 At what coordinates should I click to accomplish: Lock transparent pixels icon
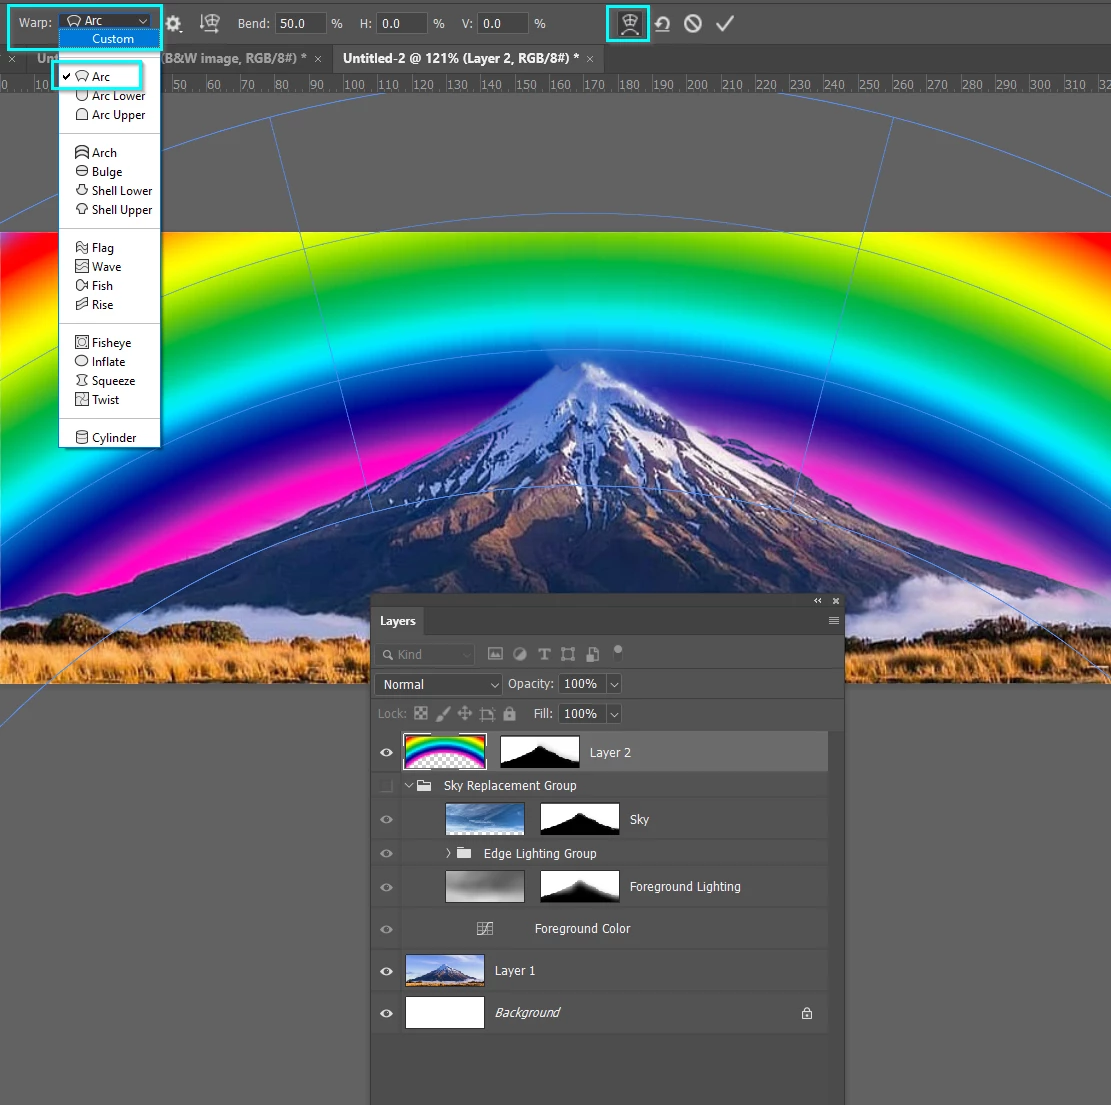[421, 713]
